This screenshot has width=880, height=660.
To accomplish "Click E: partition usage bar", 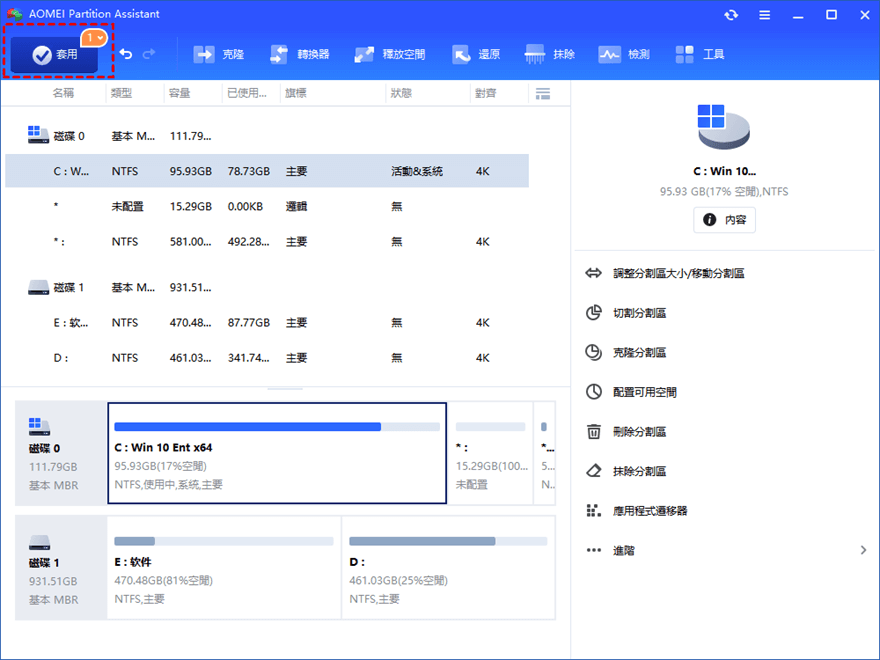I will click(223, 542).
